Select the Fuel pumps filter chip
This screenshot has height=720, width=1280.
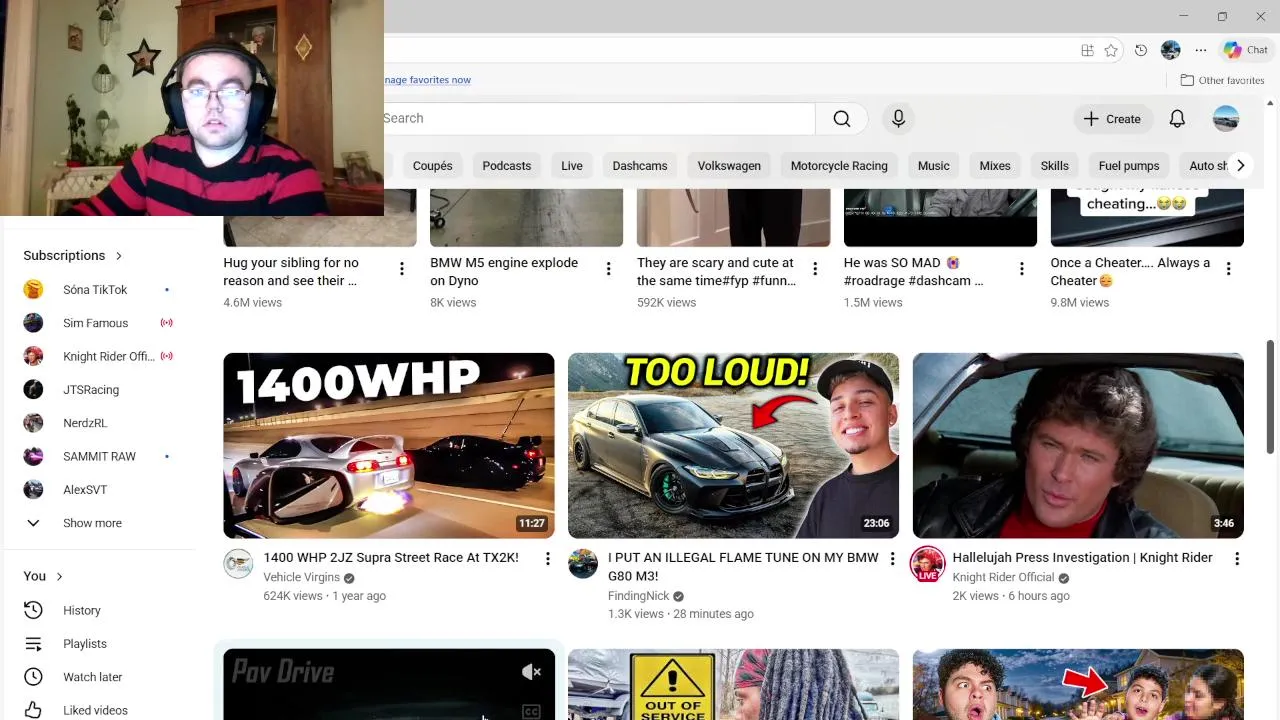[1129, 166]
